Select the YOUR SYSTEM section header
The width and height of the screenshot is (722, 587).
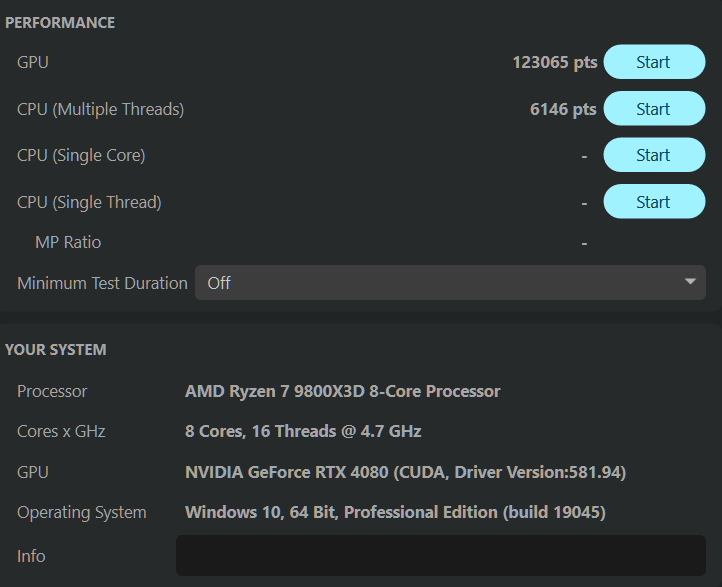pos(56,350)
